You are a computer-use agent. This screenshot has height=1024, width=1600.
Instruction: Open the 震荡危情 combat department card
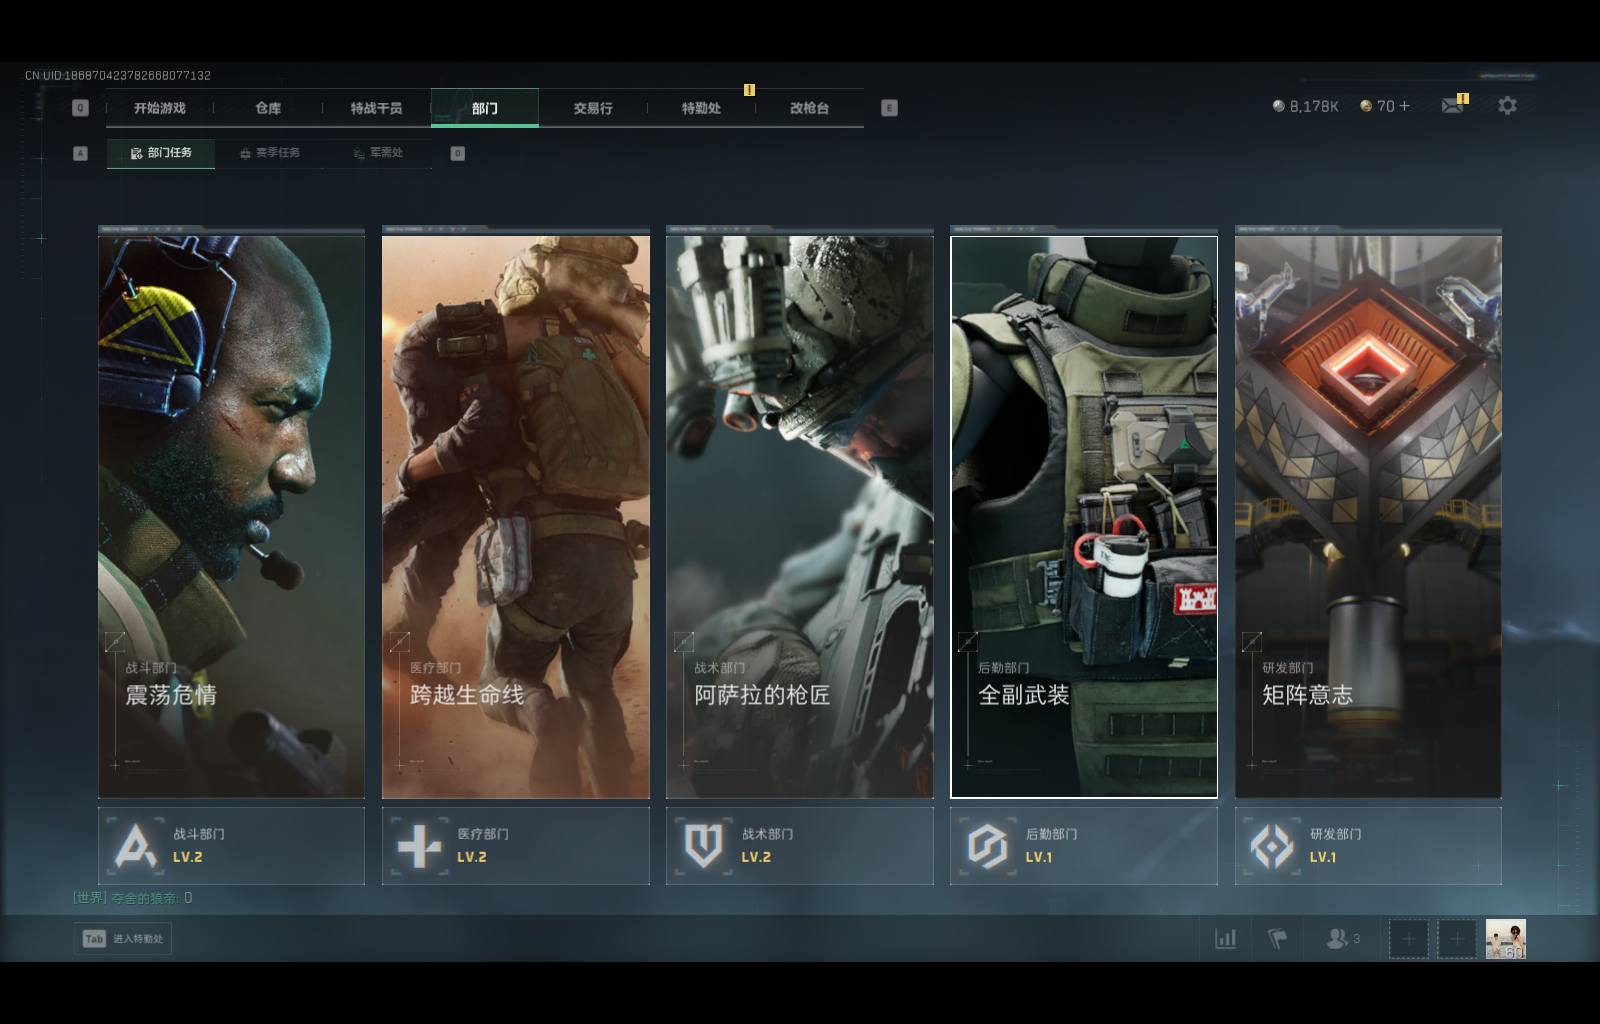coord(231,516)
